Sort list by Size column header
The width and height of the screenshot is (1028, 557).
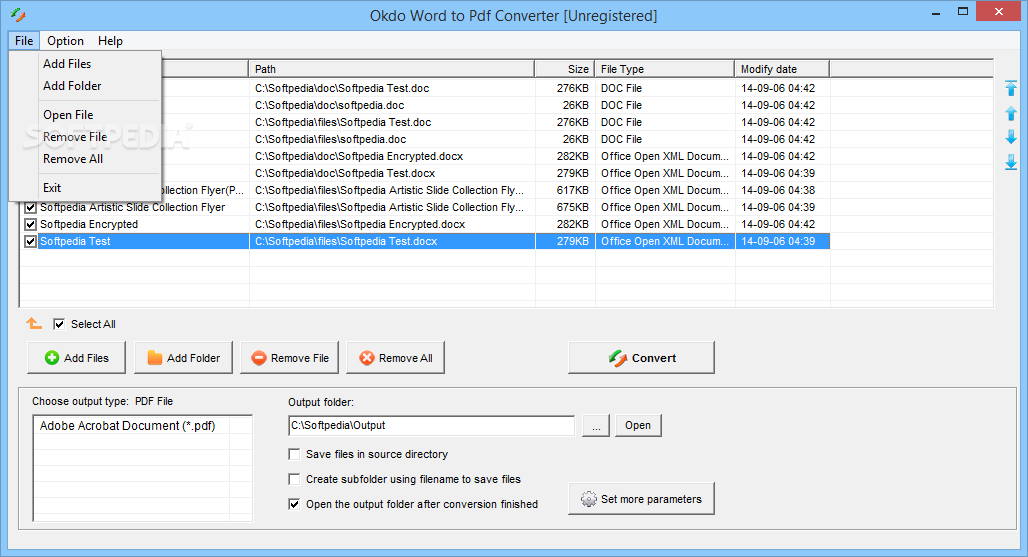tap(564, 69)
